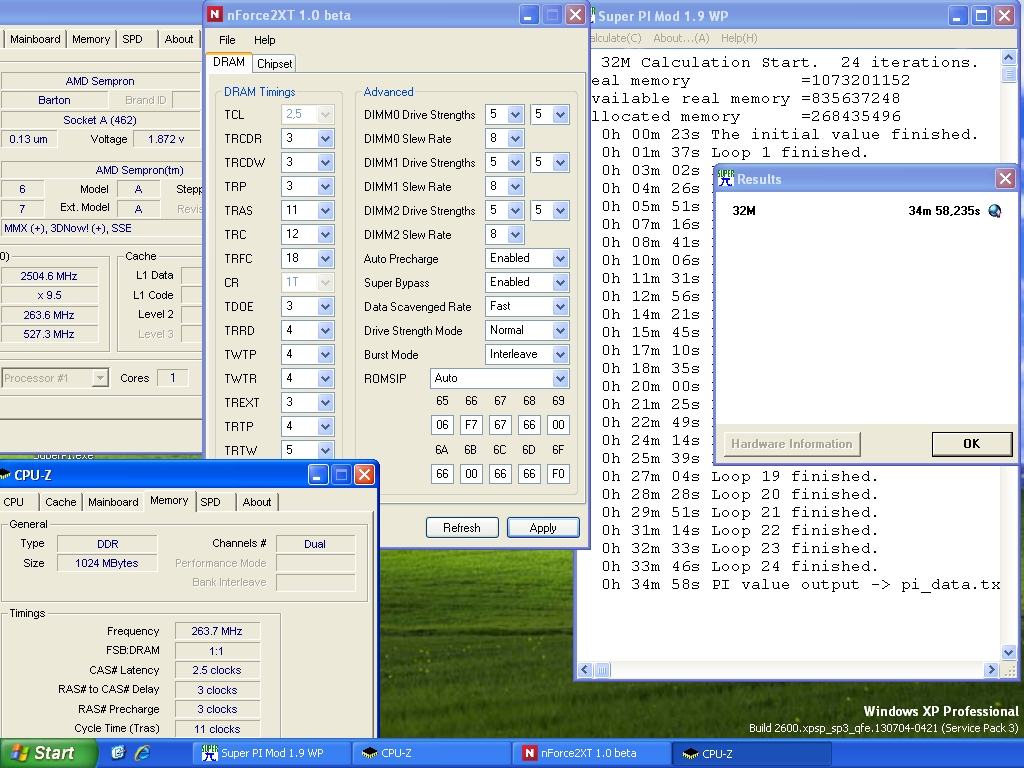The image size is (1024, 768).
Task: Click OK in the Results dialog
Action: point(971,443)
